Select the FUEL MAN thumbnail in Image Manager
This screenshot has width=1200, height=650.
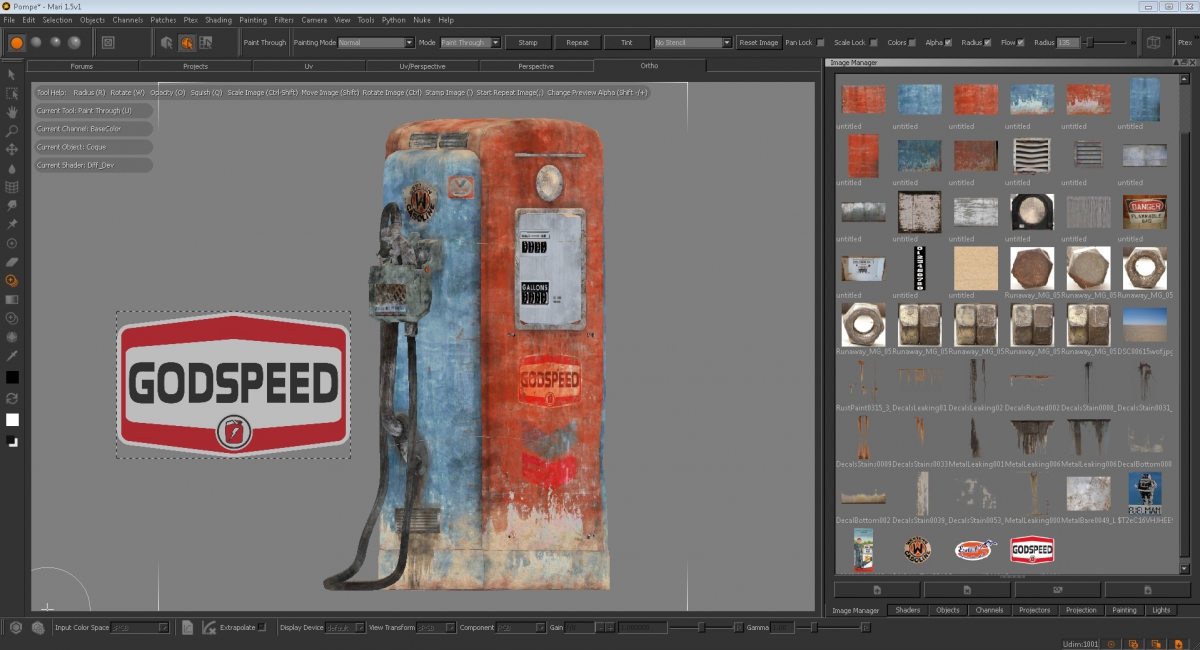(x=1144, y=495)
